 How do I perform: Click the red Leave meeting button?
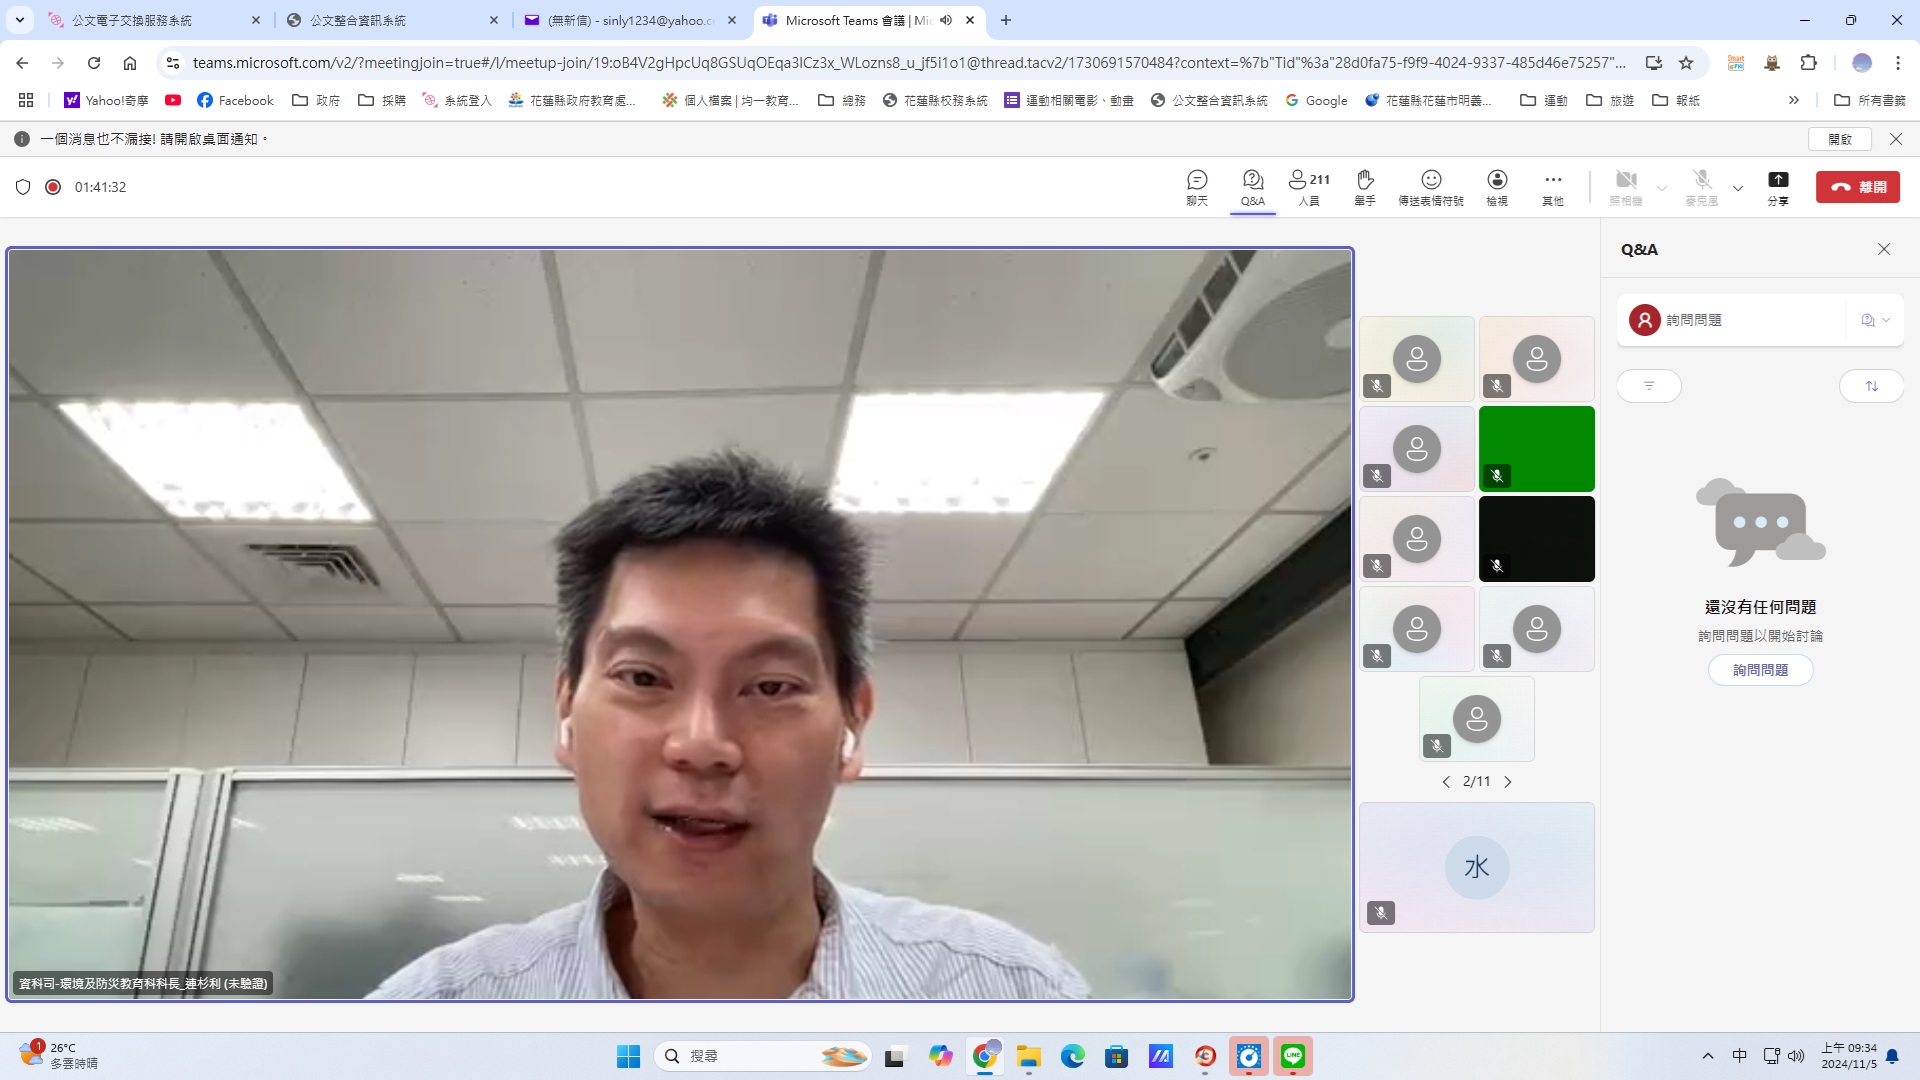tap(1857, 187)
